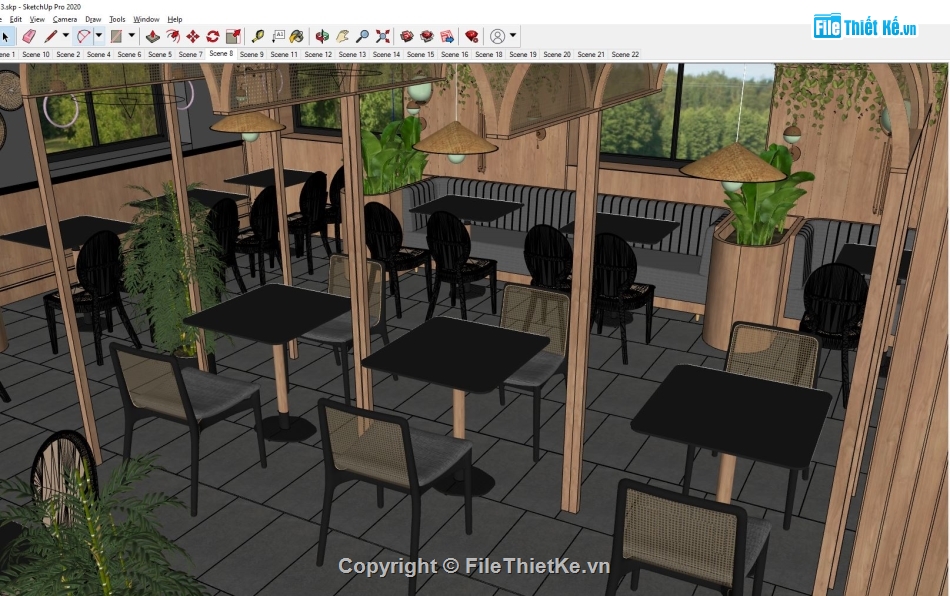This screenshot has width=950, height=596.
Task: Switch to the Scene 14 tab
Action: click(386, 55)
